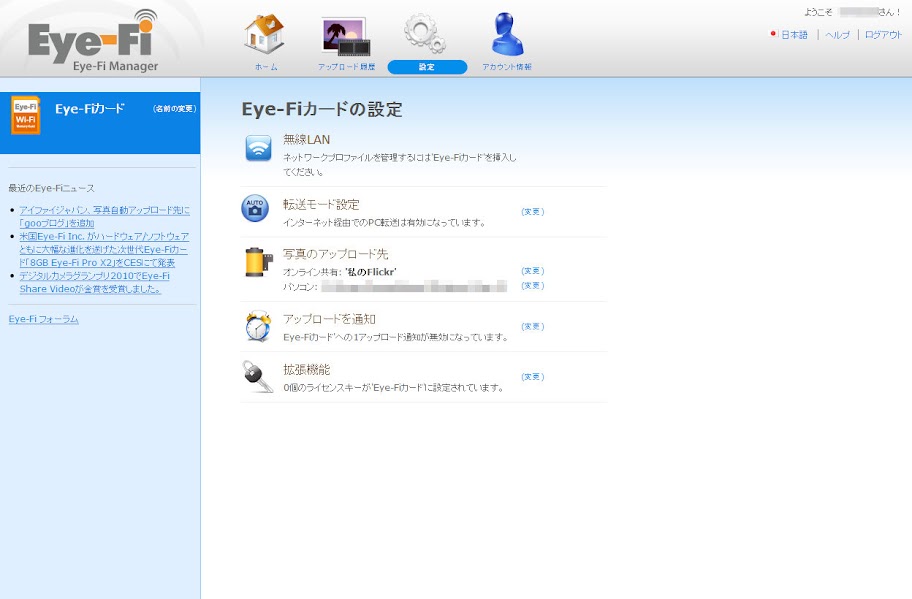Click the key extension features icon
This screenshot has height=599, width=912.
point(257,376)
